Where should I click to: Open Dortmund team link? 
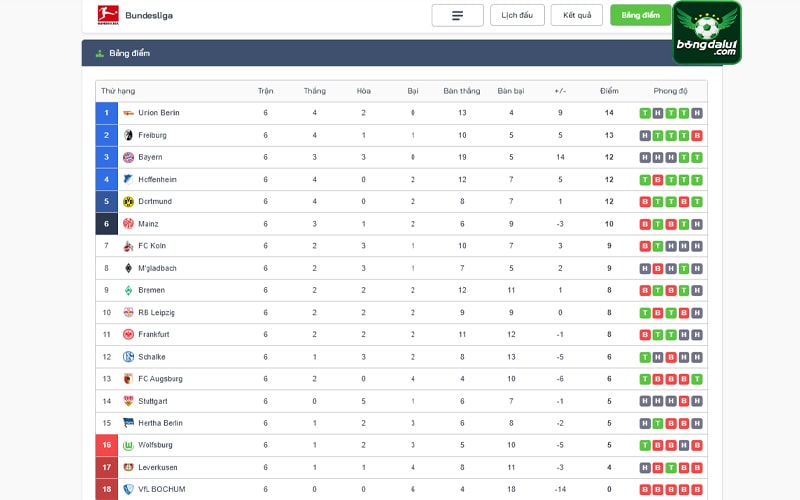click(155, 202)
